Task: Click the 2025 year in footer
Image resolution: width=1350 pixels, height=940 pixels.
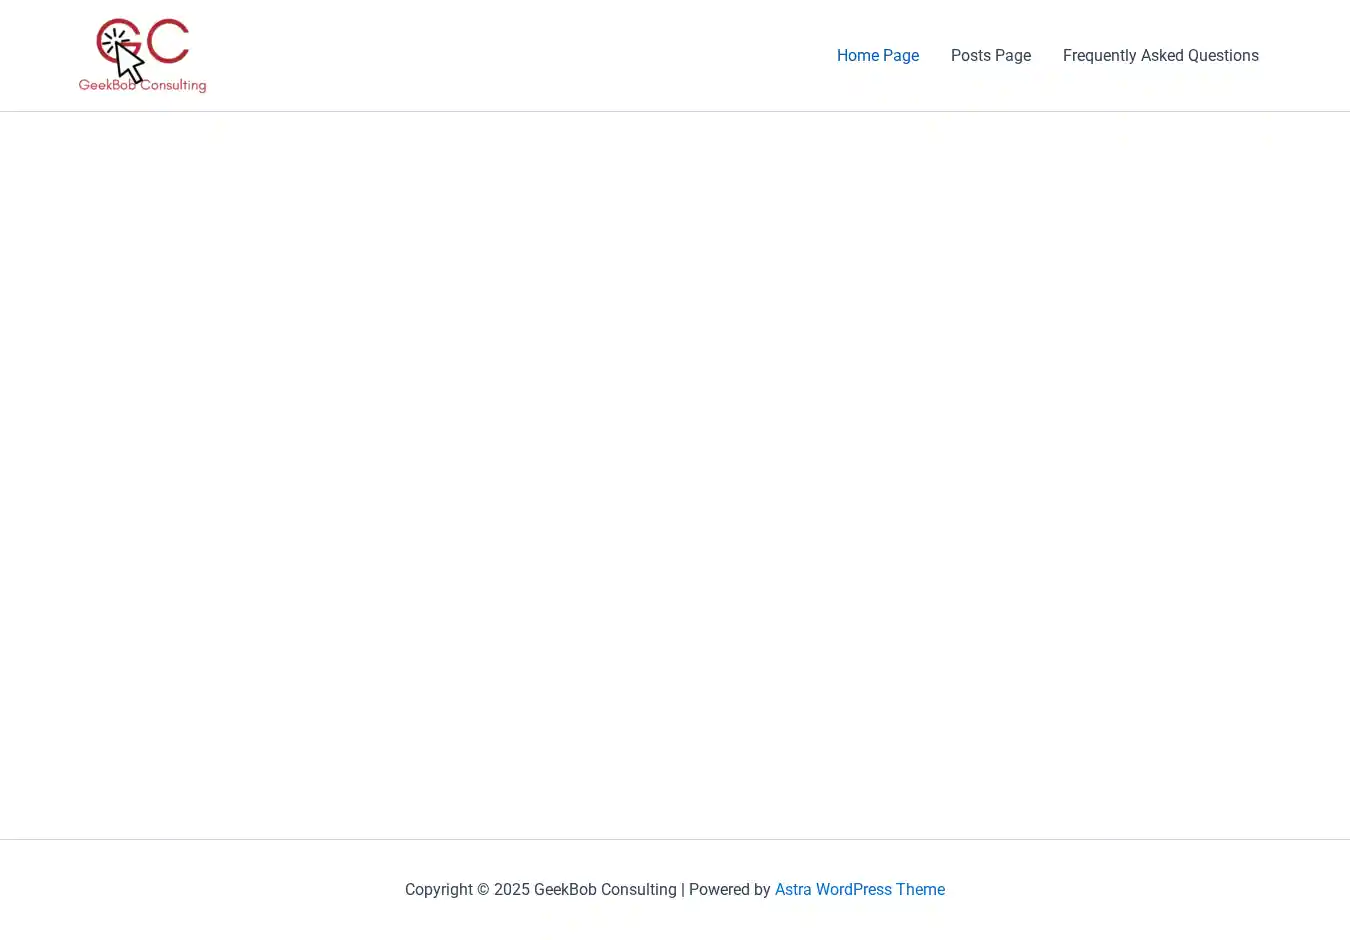Action: (x=512, y=890)
